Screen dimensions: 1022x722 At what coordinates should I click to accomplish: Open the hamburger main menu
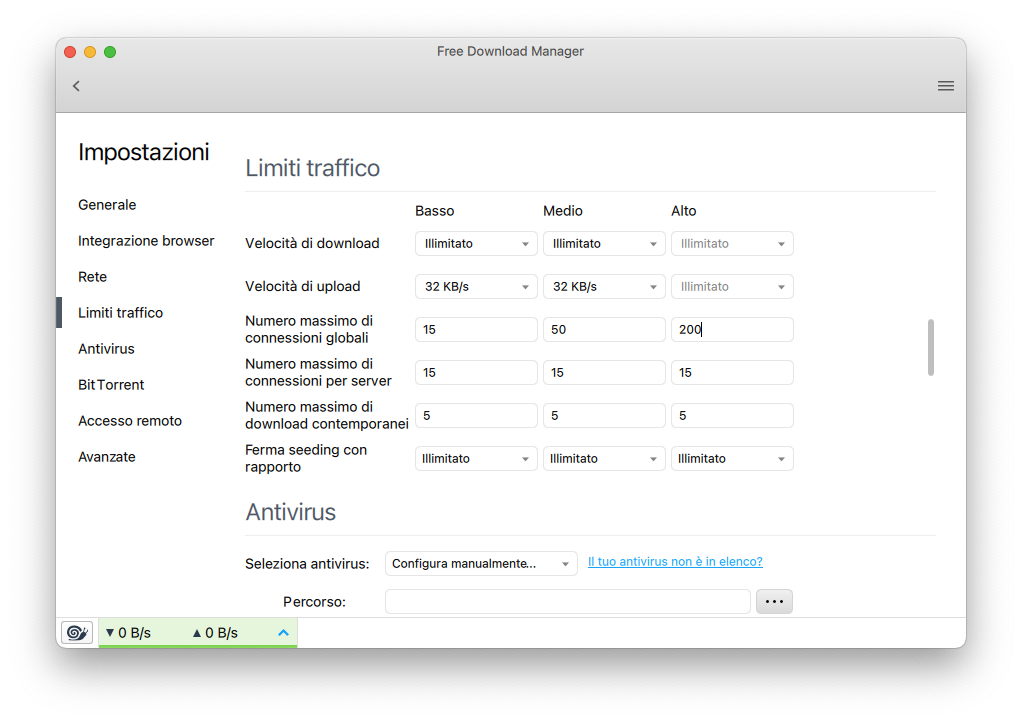coord(946,86)
